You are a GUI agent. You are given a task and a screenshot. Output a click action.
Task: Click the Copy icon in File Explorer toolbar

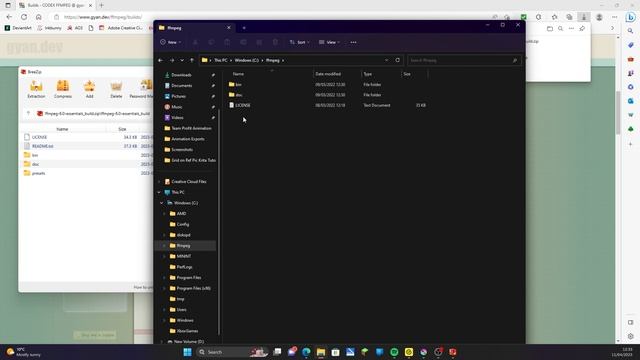(211, 42)
